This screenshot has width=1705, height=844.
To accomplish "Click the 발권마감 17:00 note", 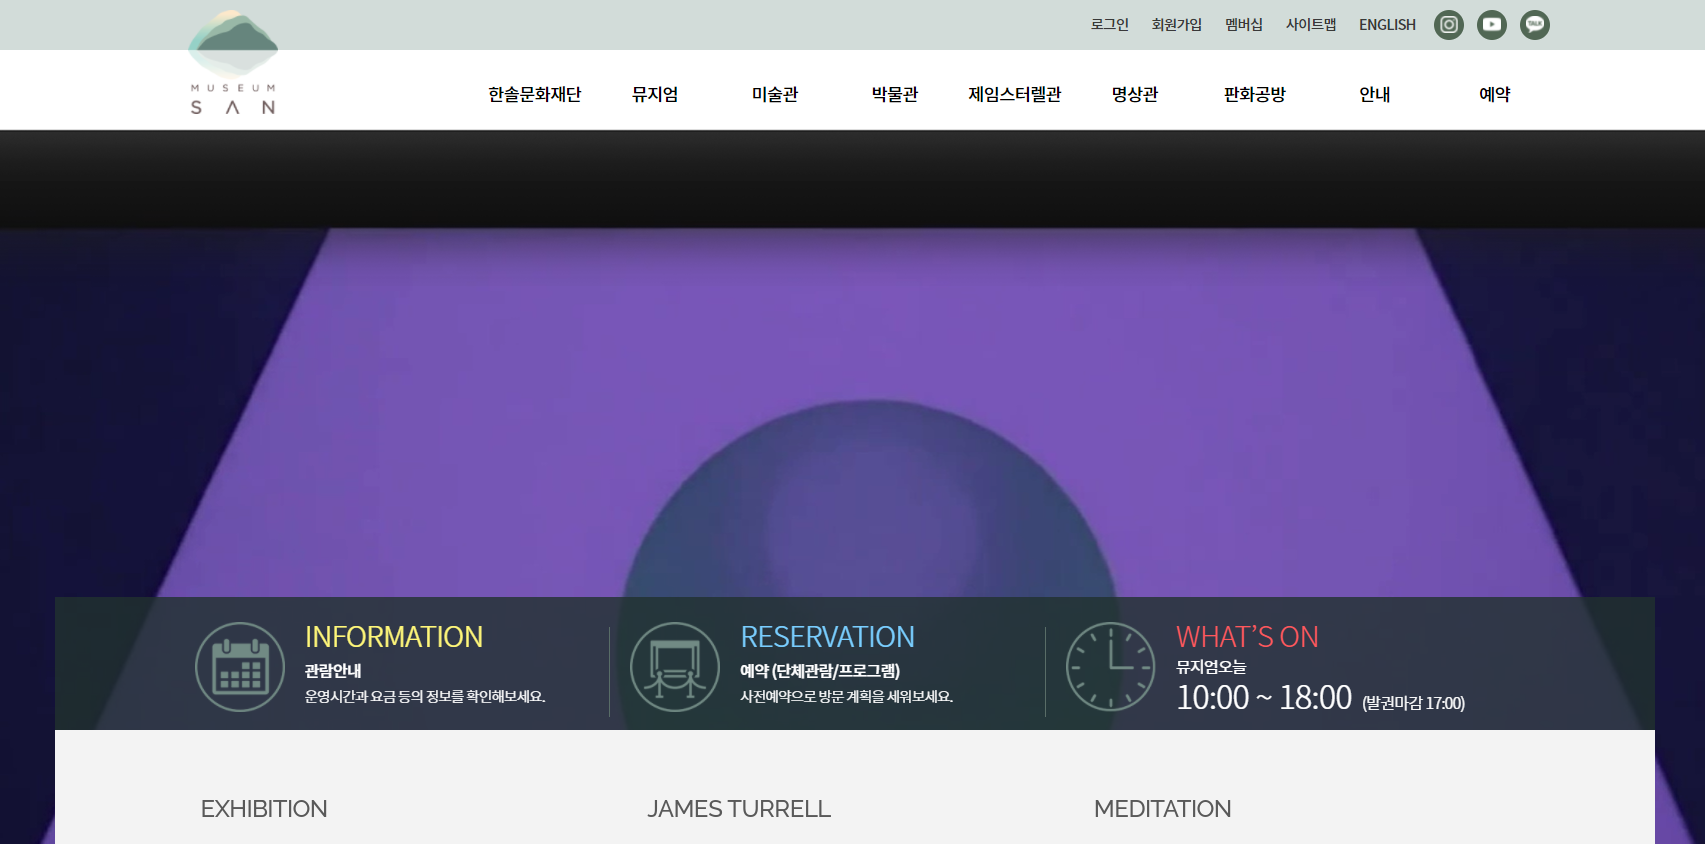I will coord(1413,703).
